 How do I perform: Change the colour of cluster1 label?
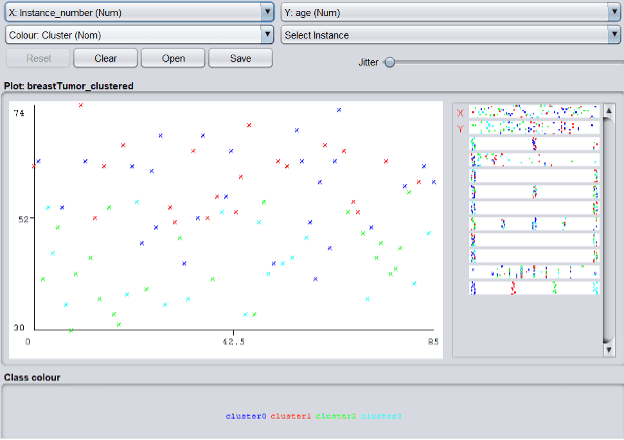point(291,416)
